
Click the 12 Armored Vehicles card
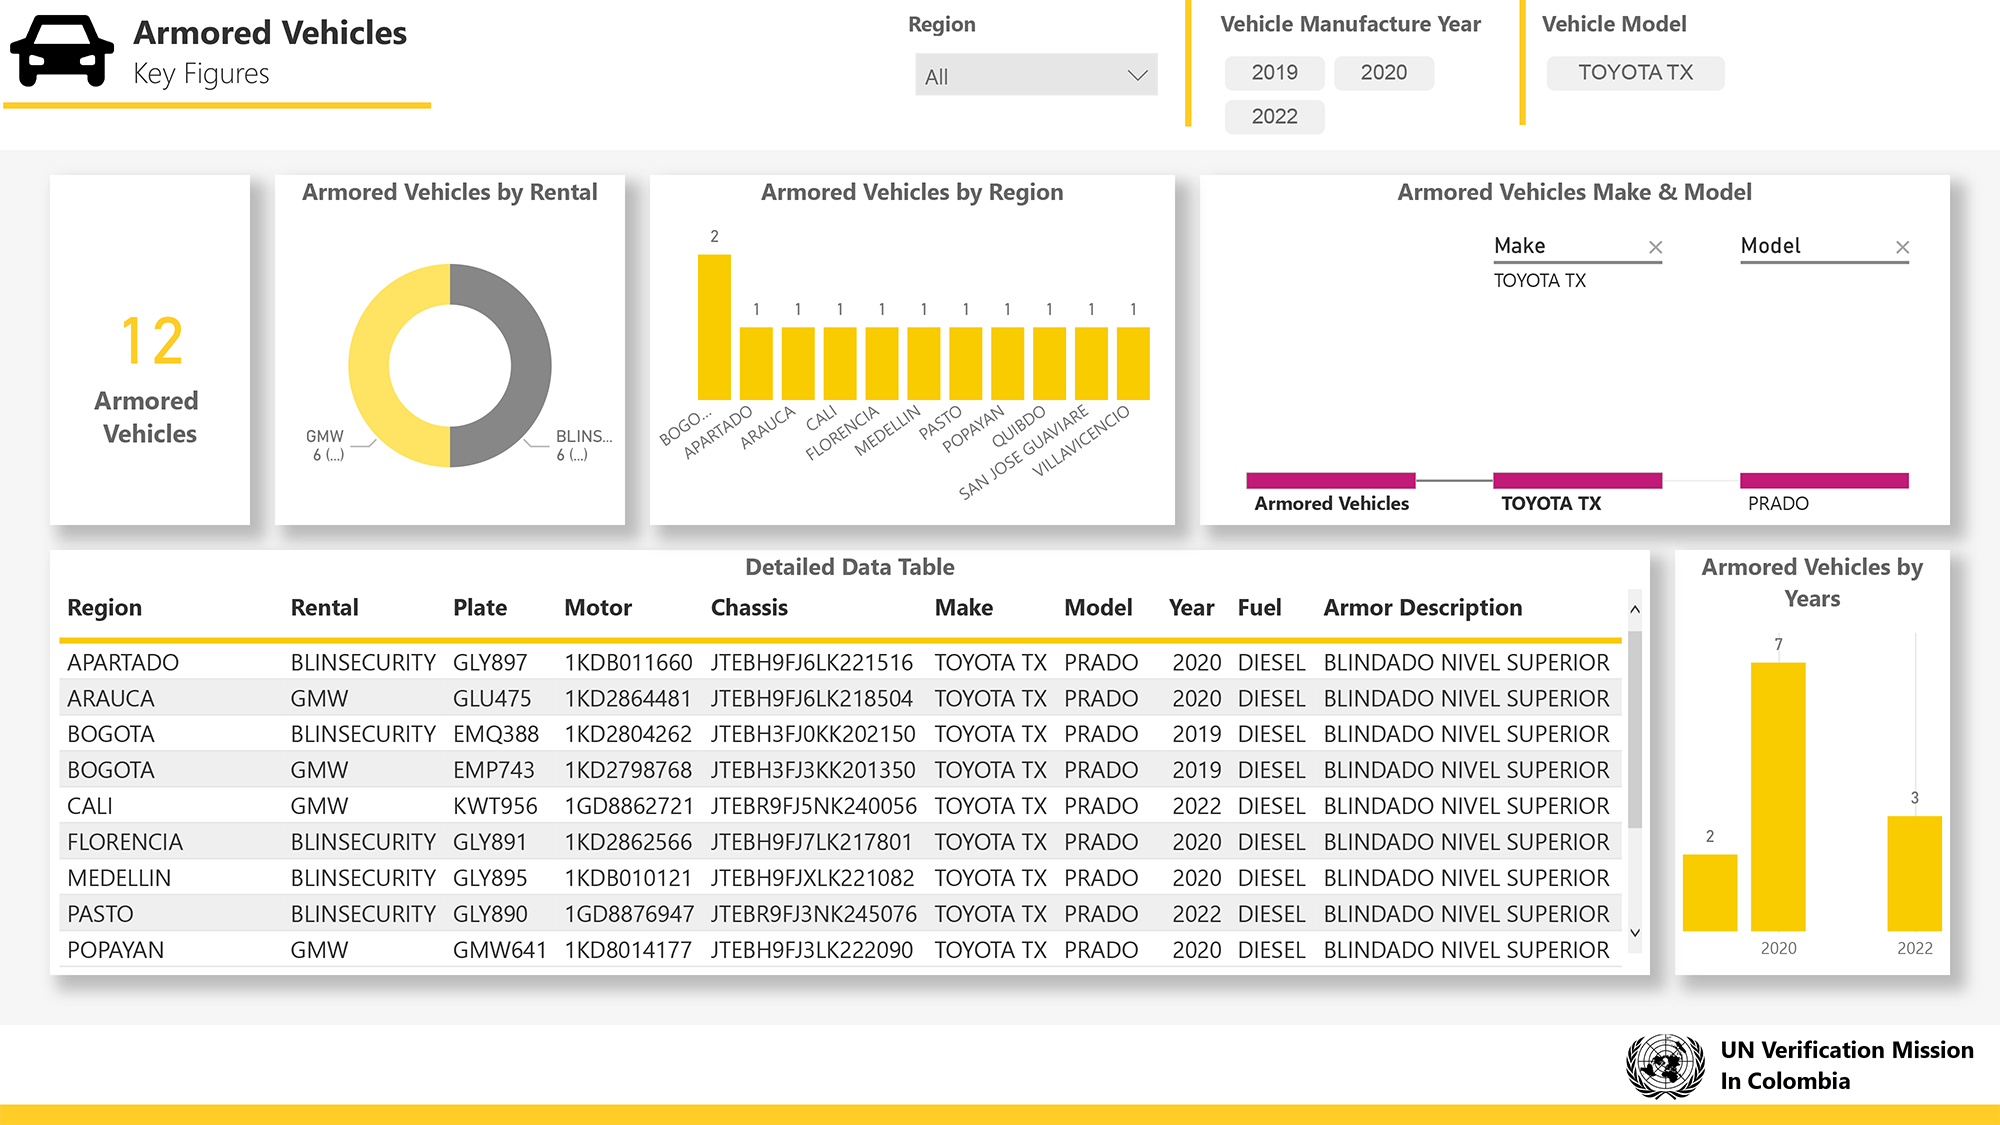point(150,350)
